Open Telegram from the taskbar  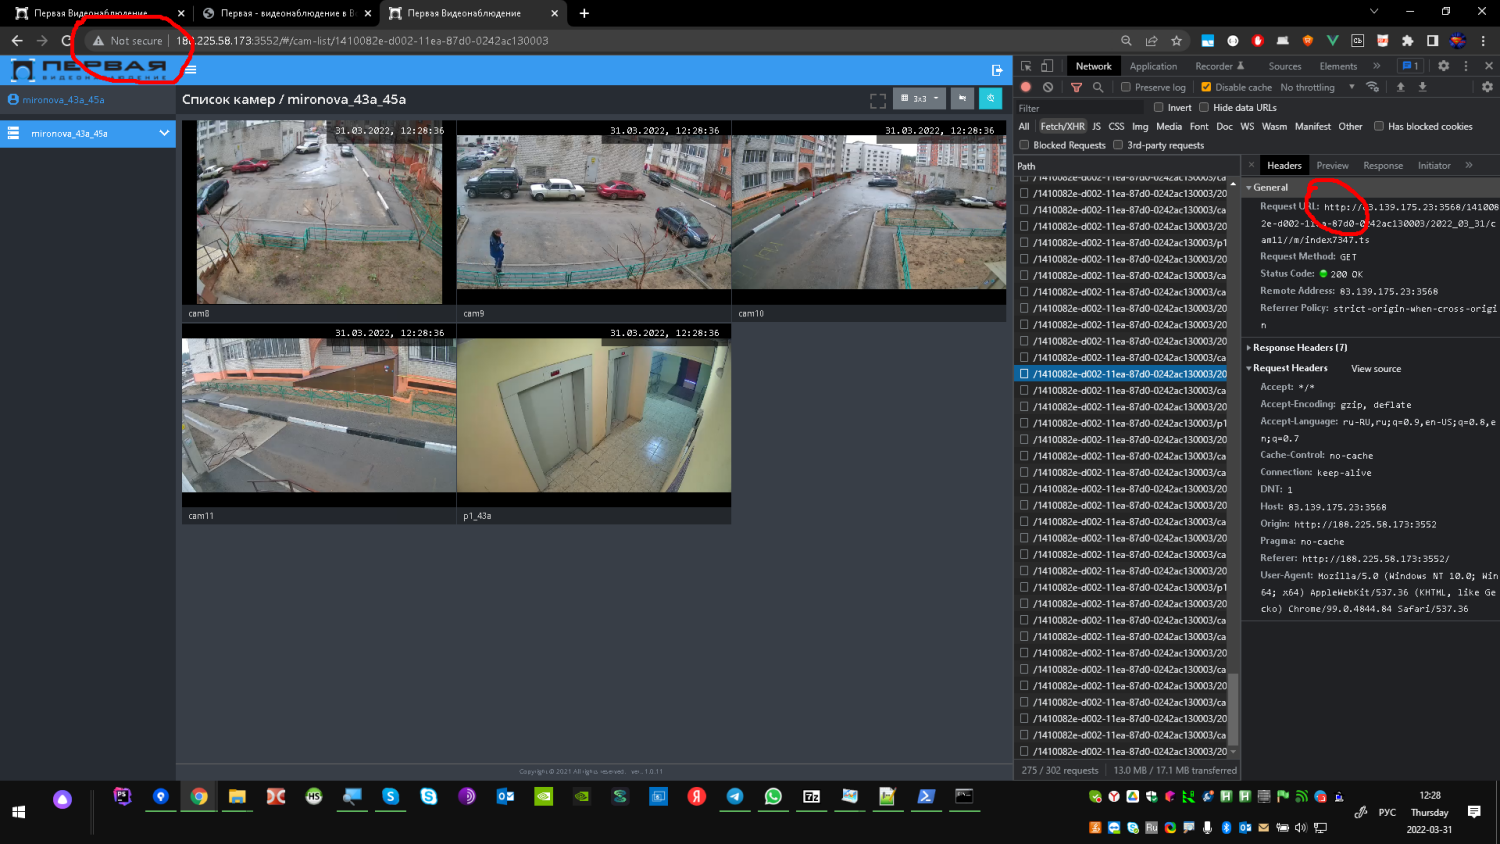pyautogui.click(x=735, y=796)
